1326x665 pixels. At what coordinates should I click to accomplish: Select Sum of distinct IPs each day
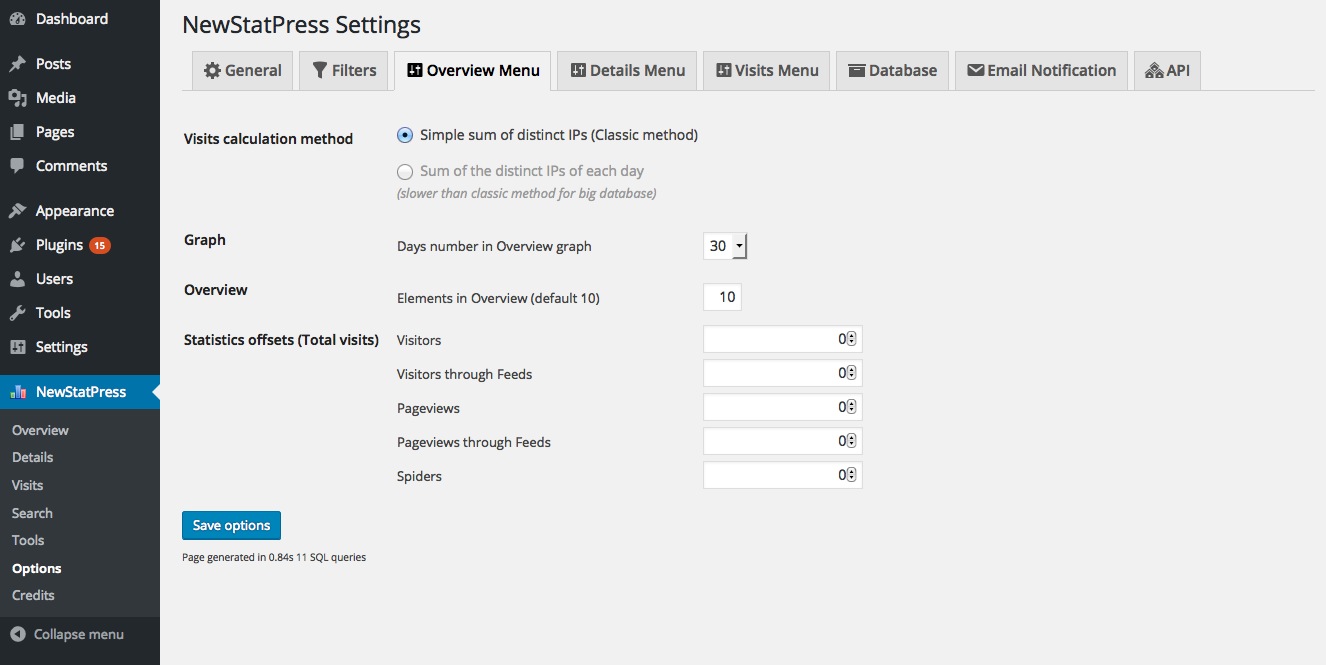coord(405,172)
